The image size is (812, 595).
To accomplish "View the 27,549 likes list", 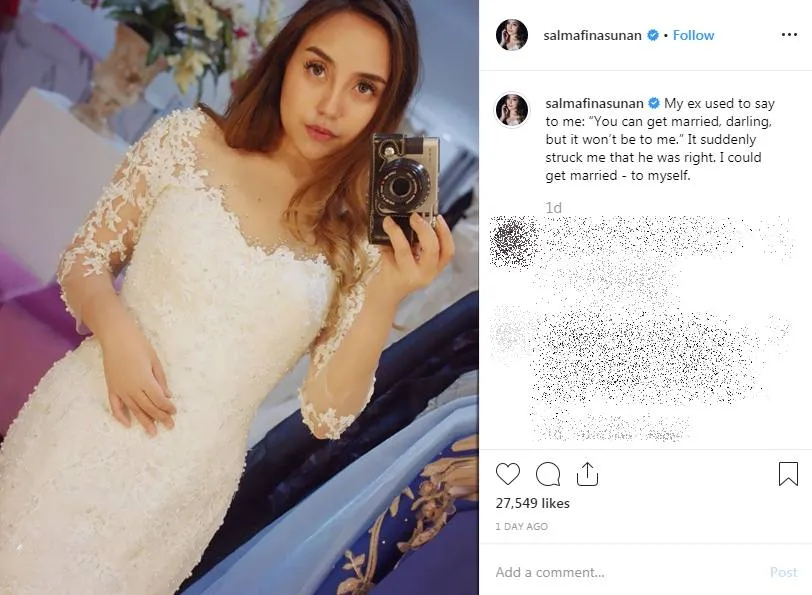I will [x=532, y=503].
